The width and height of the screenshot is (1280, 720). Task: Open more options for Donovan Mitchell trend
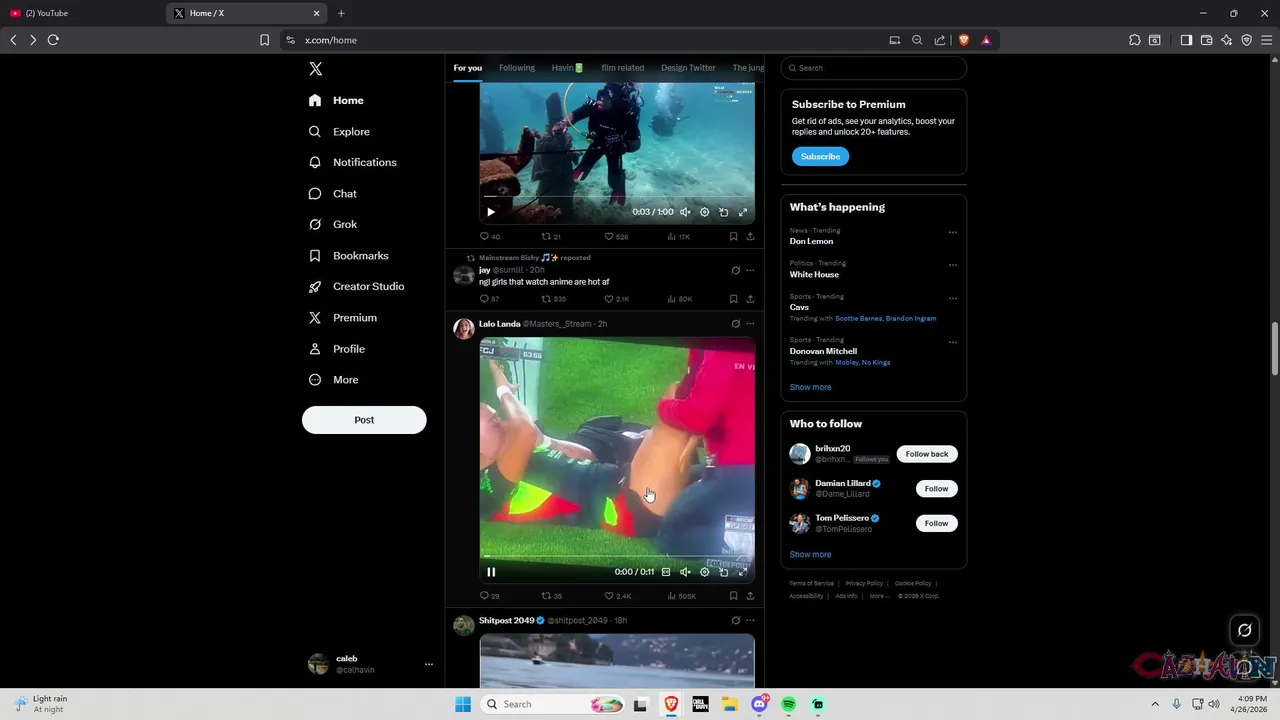point(952,342)
